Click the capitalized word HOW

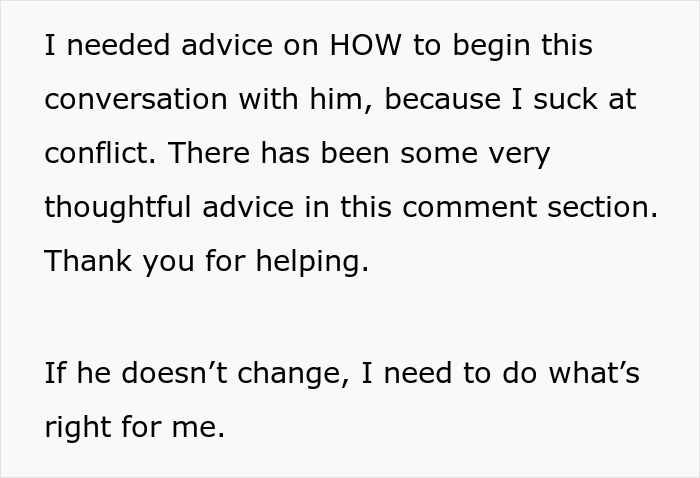tap(366, 45)
